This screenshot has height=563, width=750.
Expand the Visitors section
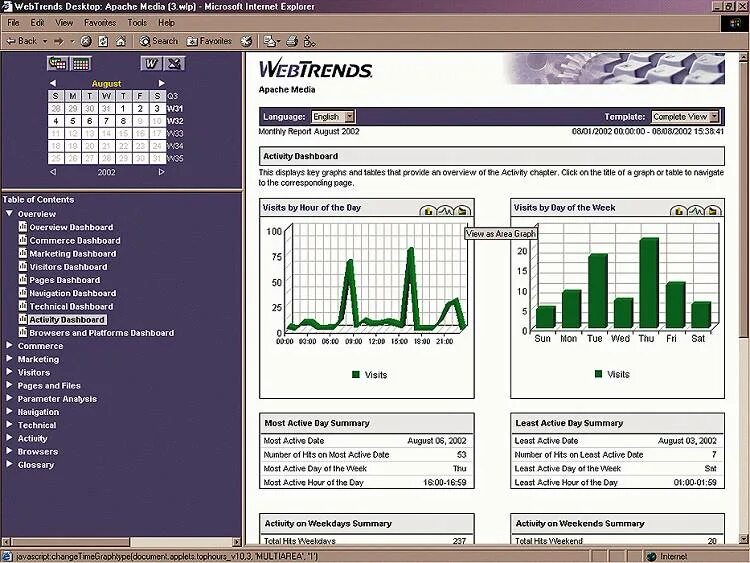[9, 372]
